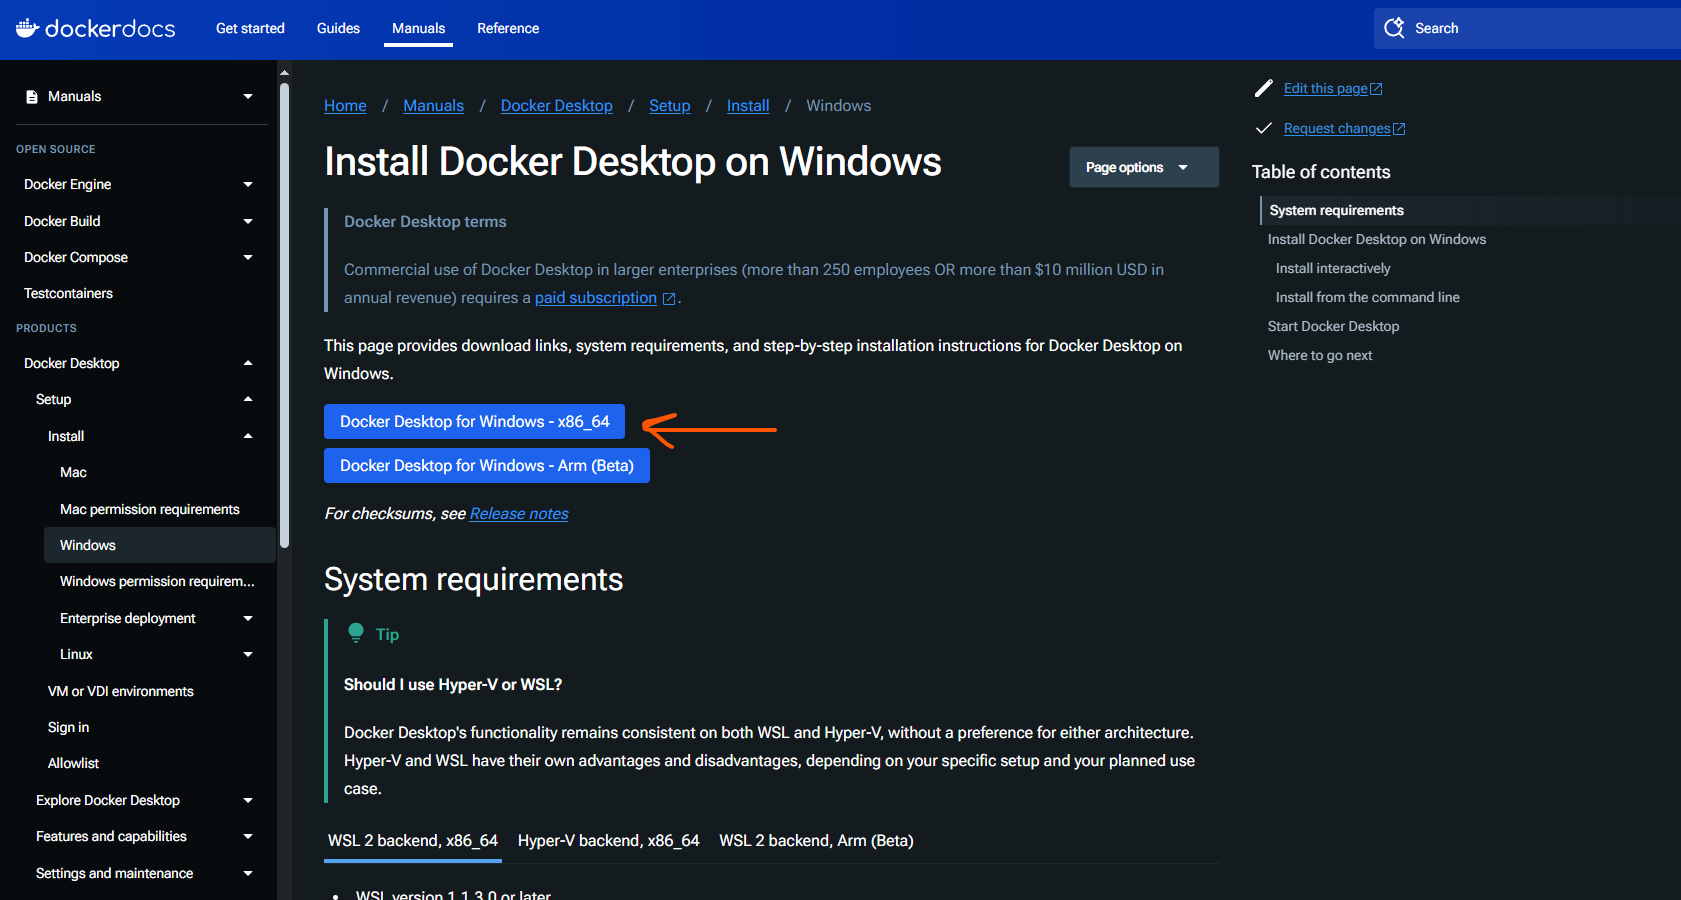Click the Manuals document icon in sidebar
The width and height of the screenshot is (1681, 900).
(32, 97)
